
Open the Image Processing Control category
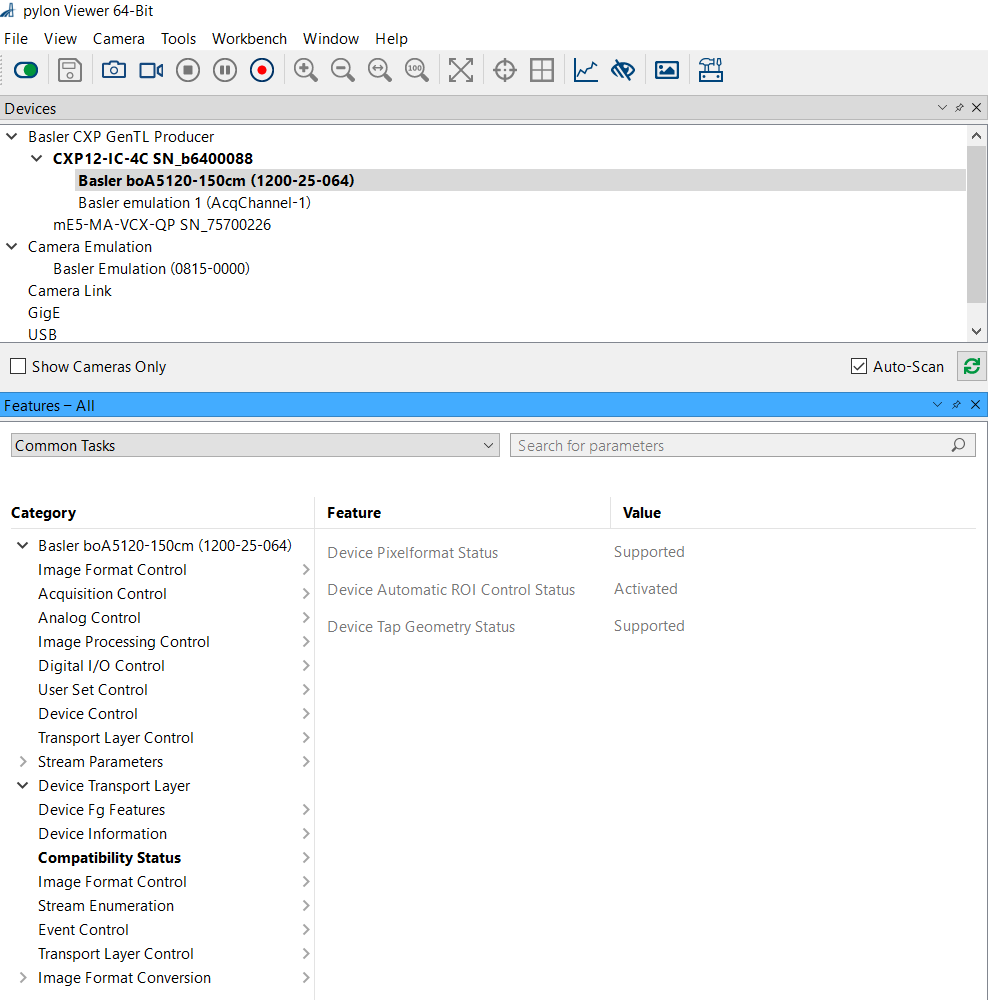click(124, 642)
